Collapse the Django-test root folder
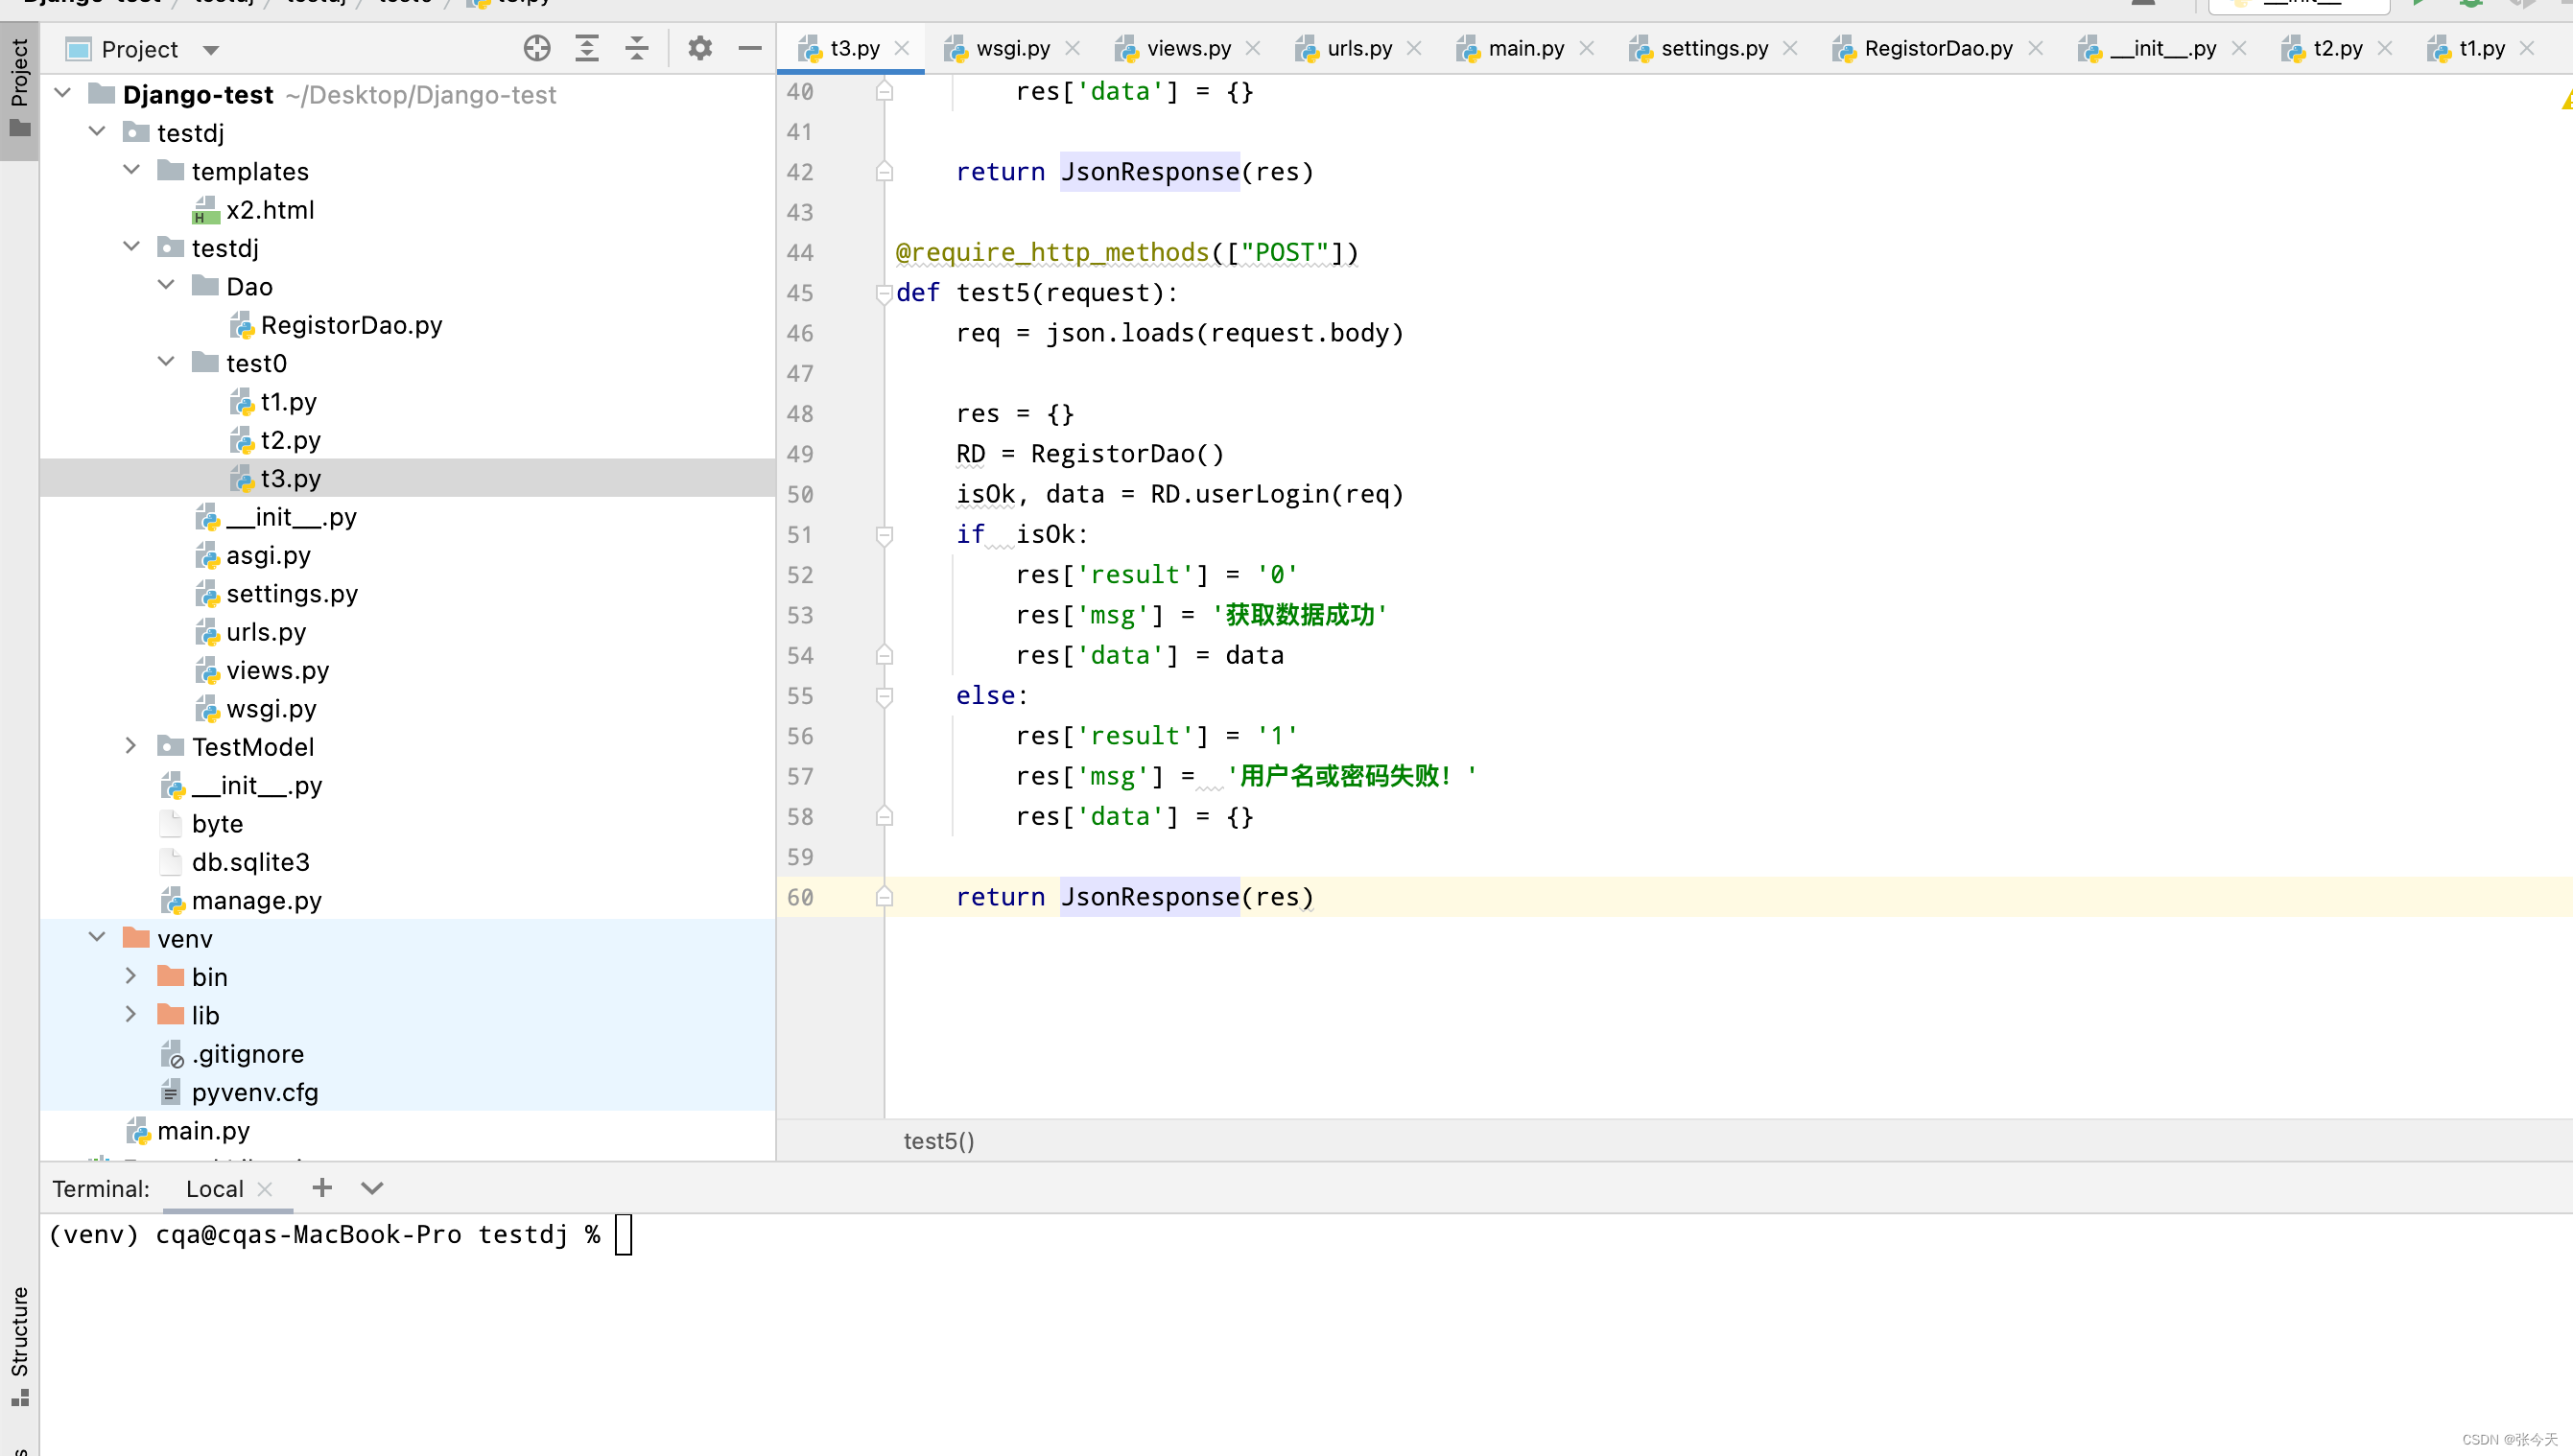This screenshot has height=1456, width=2573. tap(62, 93)
